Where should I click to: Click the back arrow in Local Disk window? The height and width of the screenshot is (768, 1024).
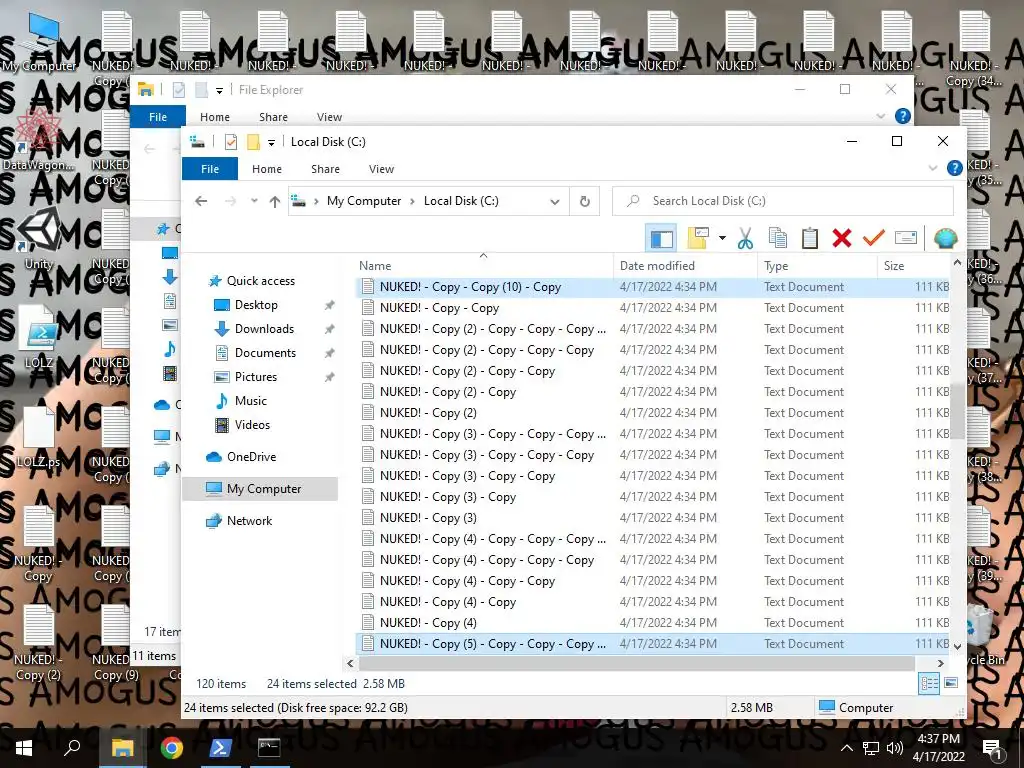[x=201, y=201]
